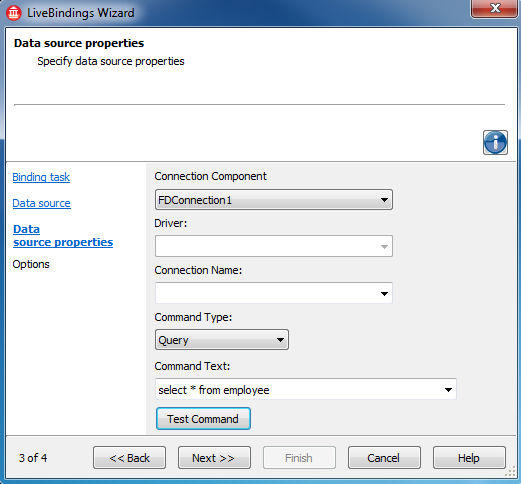Screen dimensions: 521x484
Task: Click the Finish button
Action: [x=299, y=458]
